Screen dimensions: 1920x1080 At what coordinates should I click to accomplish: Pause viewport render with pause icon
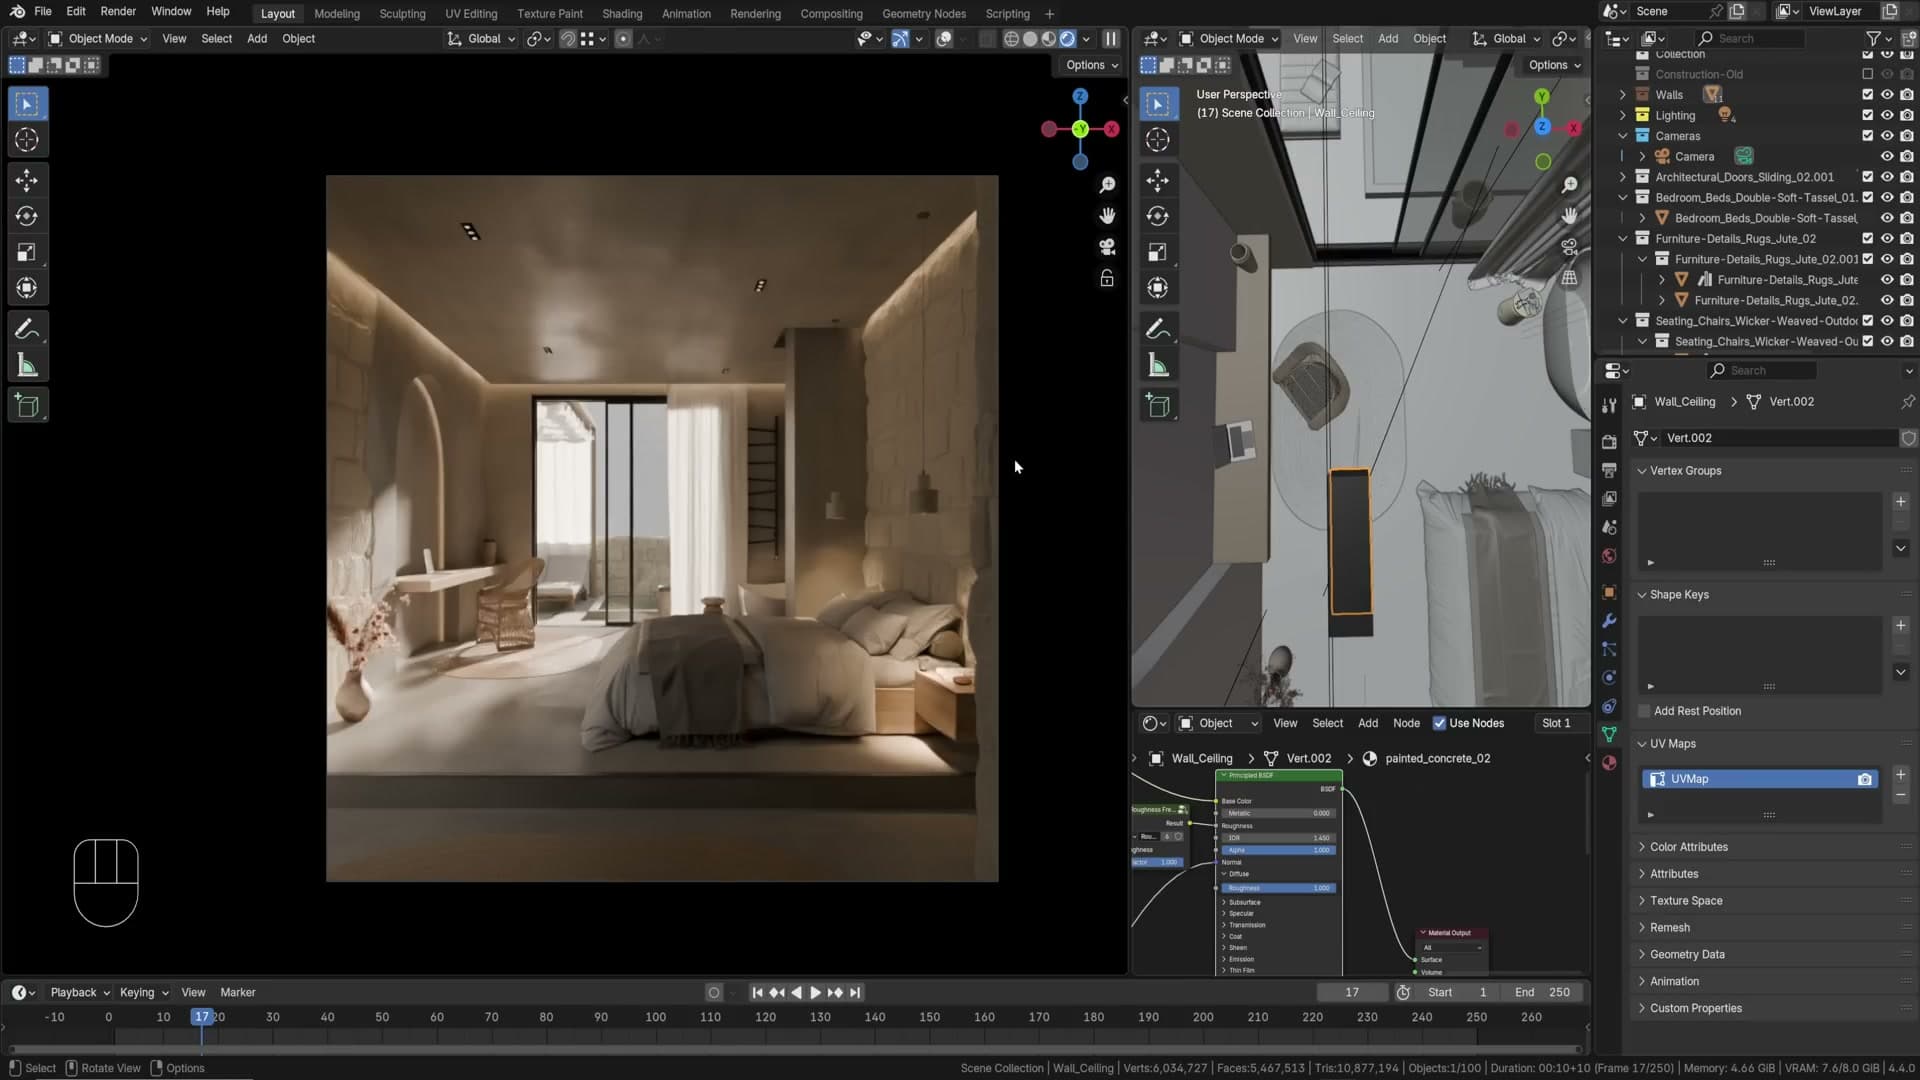click(x=1111, y=39)
